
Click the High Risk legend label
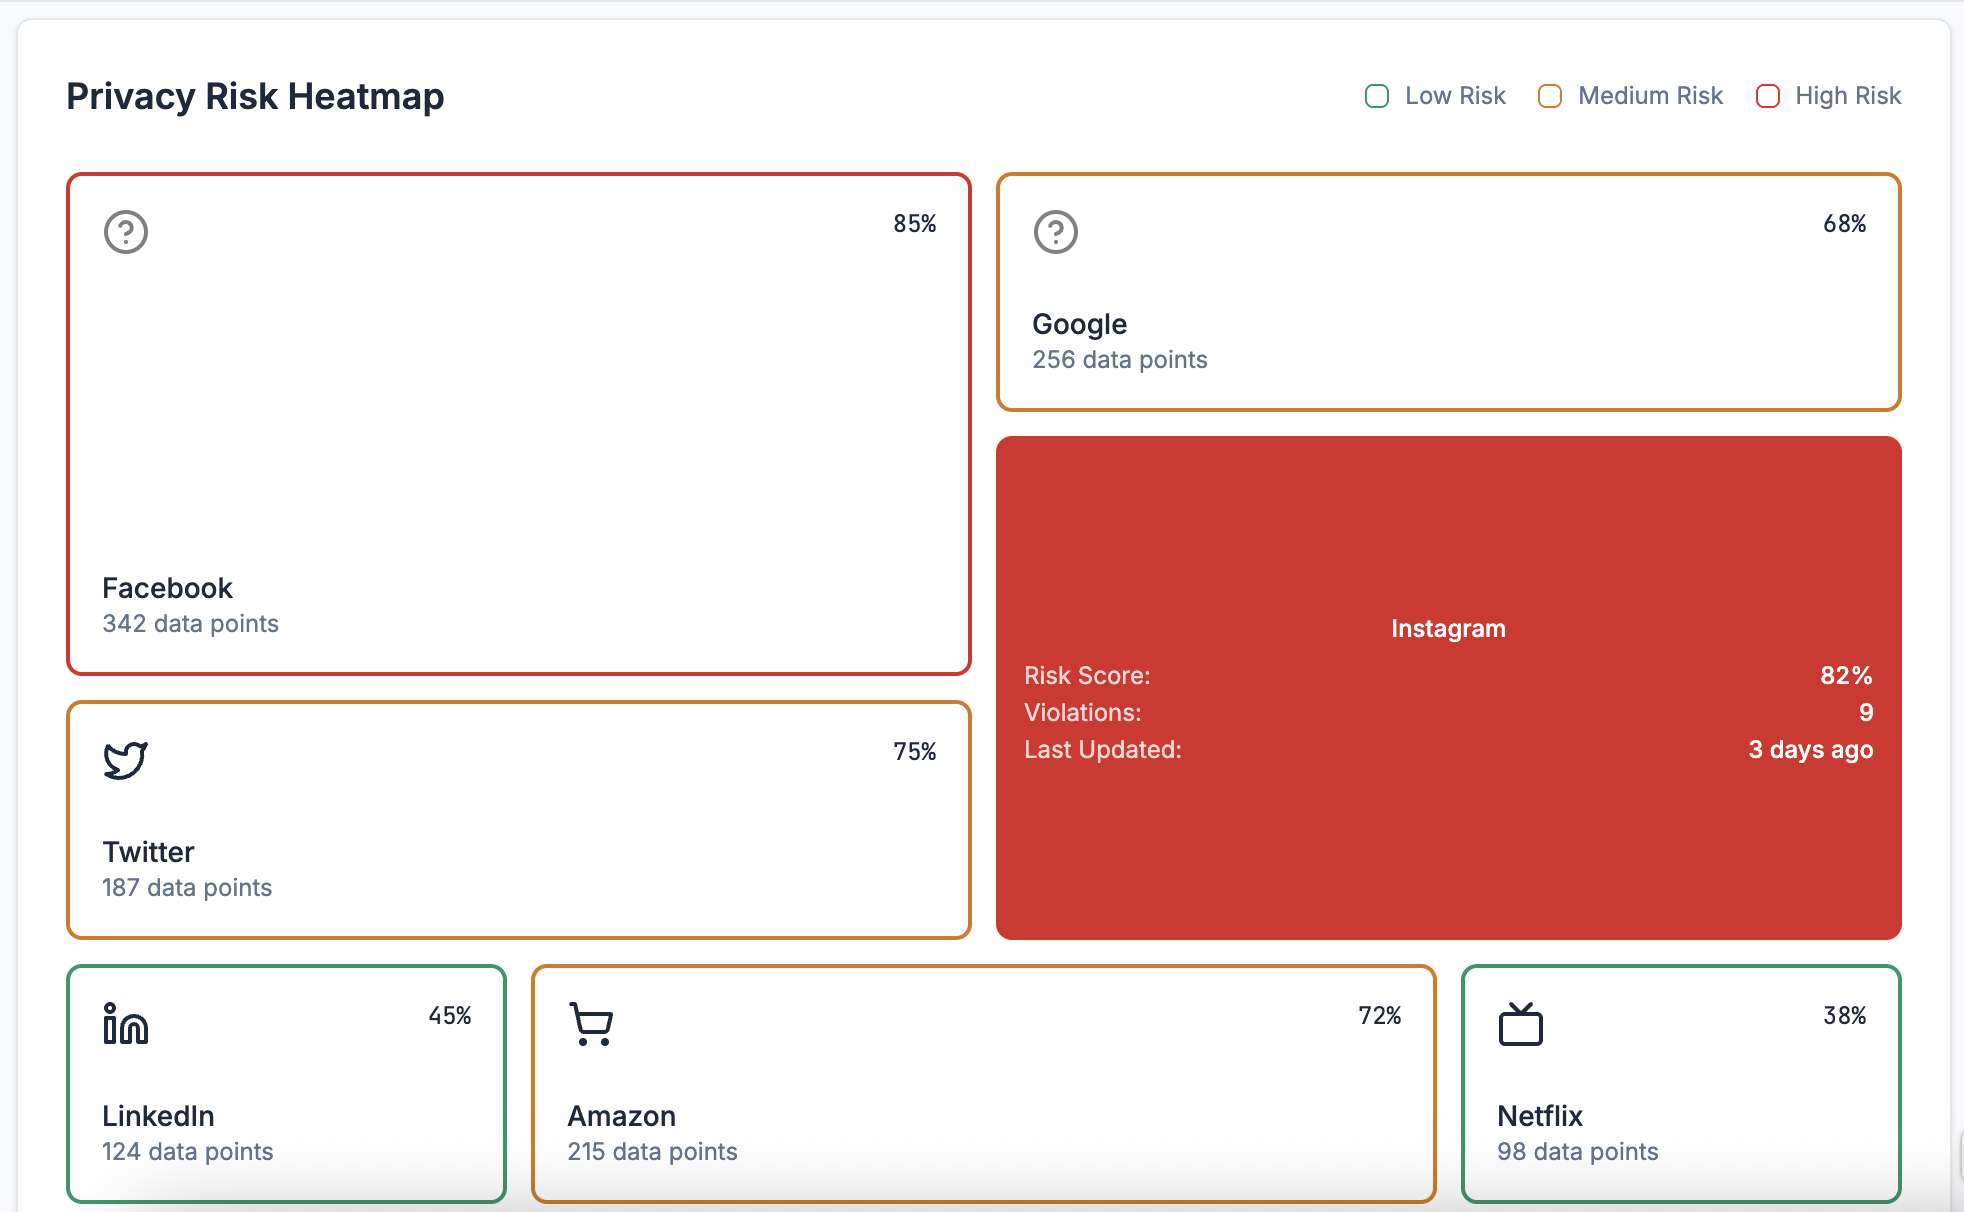(x=1848, y=96)
